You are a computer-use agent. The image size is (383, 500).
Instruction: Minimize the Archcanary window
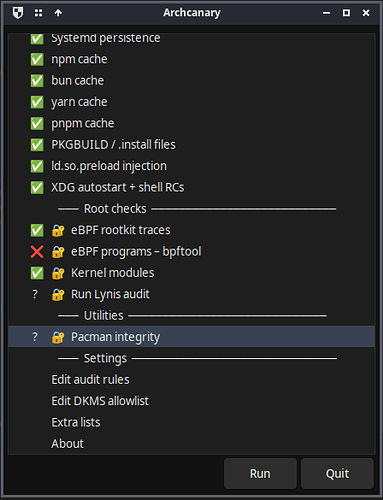tap(327, 13)
